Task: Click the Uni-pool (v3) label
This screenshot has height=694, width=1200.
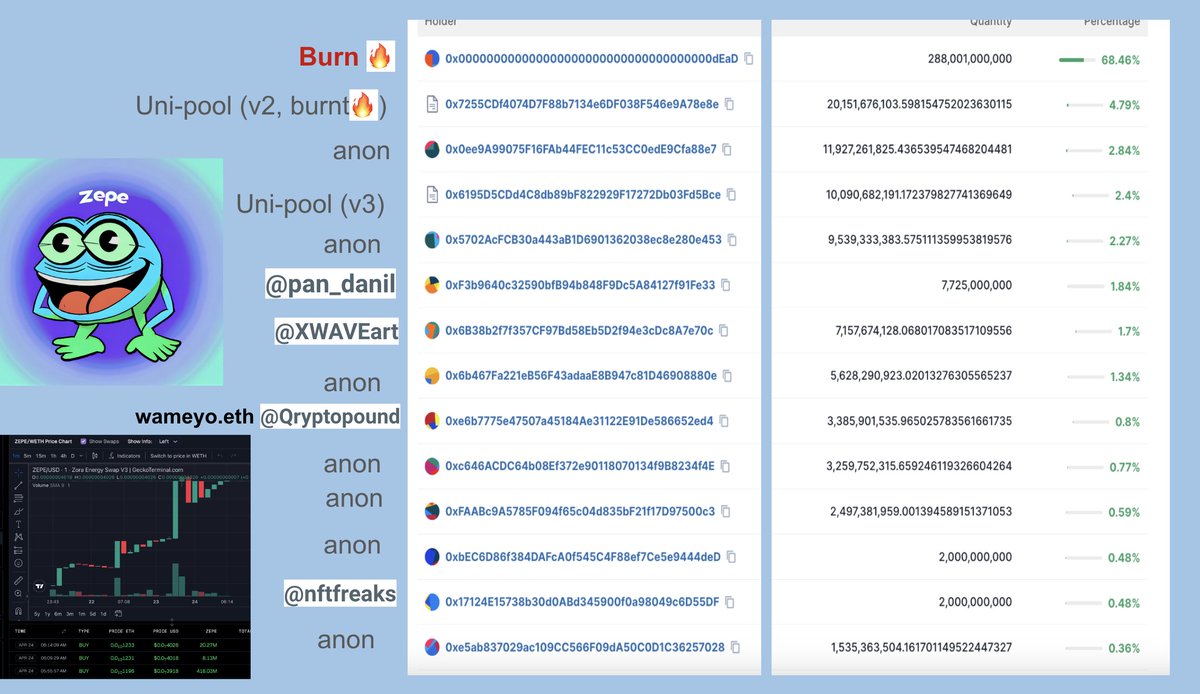Action: click(x=310, y=205)
